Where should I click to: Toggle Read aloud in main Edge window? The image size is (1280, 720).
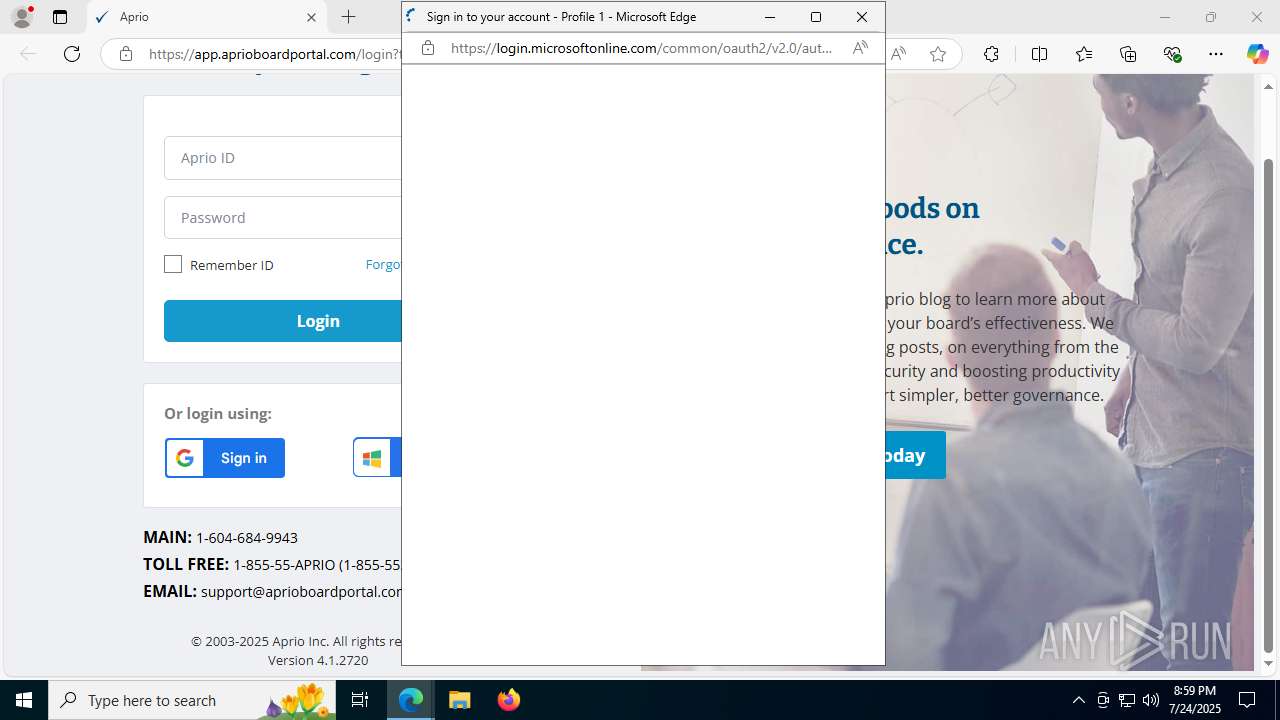coord(898,54)
